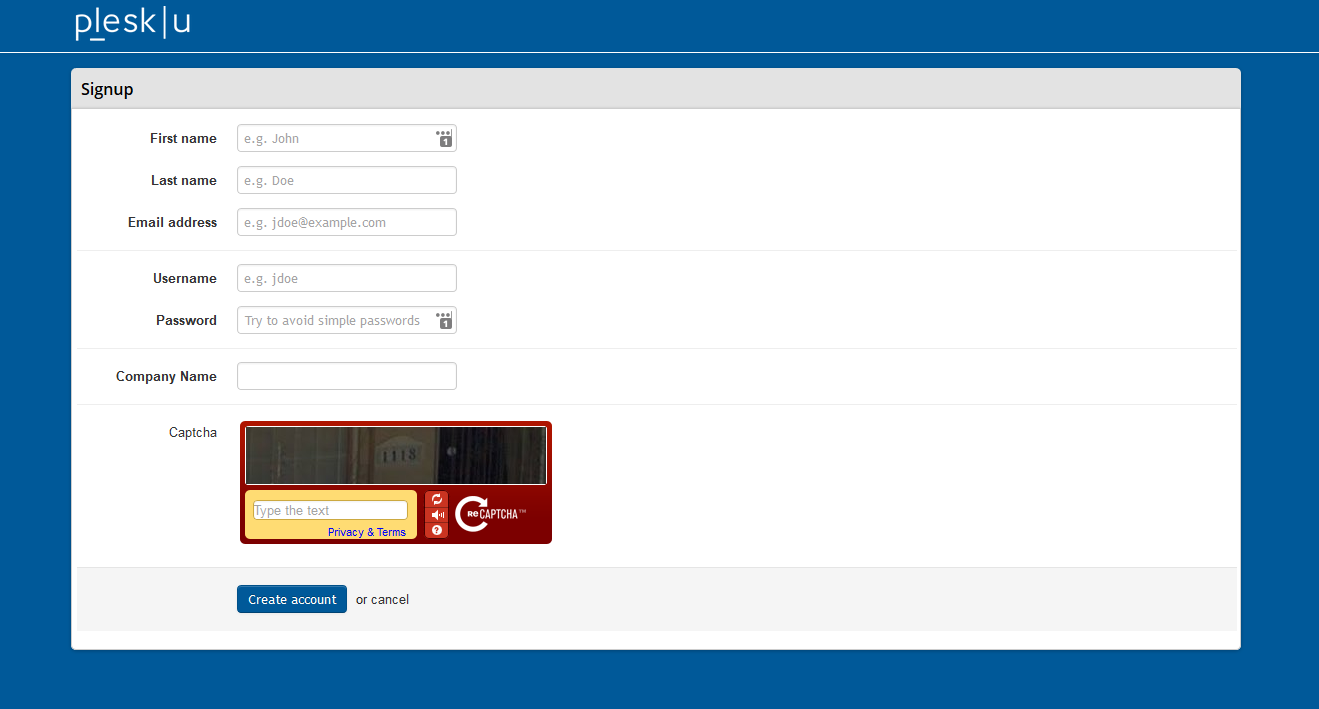Open Privacy & Terms link
This screenshot has height=709, width=1319.
[367, 532]
